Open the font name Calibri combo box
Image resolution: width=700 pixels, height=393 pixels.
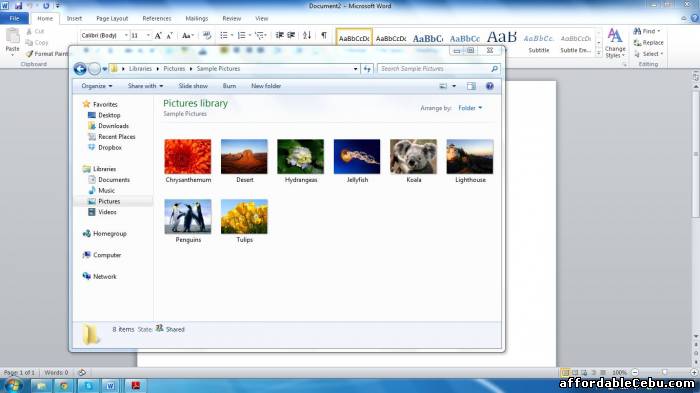(104, 35)
